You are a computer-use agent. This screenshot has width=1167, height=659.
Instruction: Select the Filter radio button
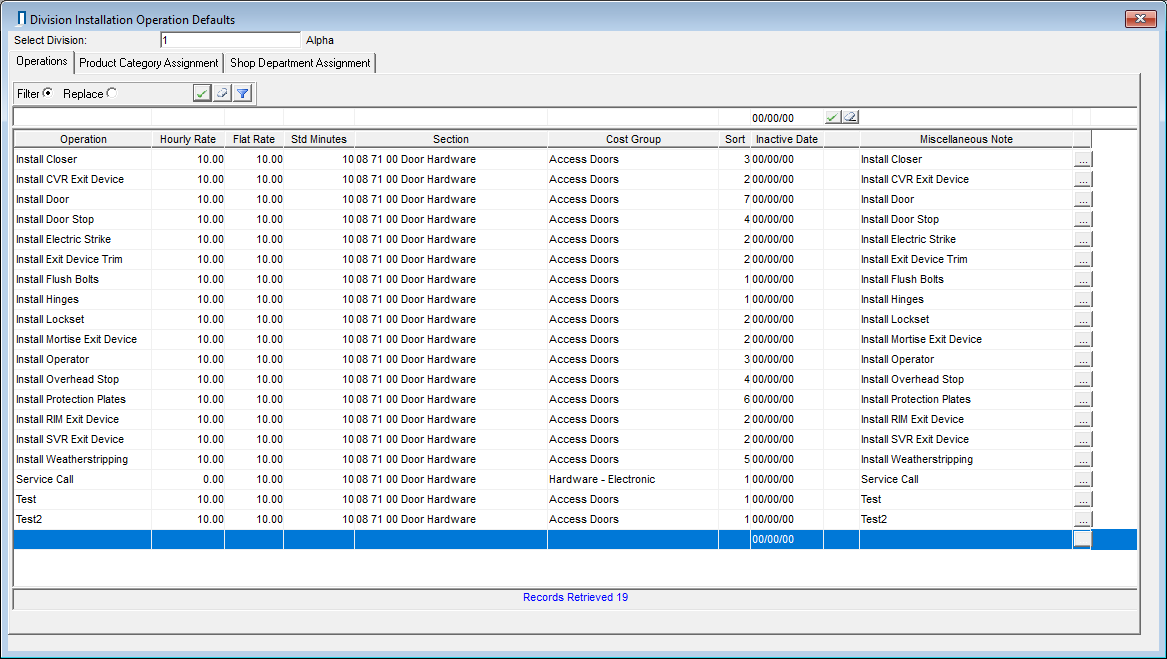[x=48, y=93]
